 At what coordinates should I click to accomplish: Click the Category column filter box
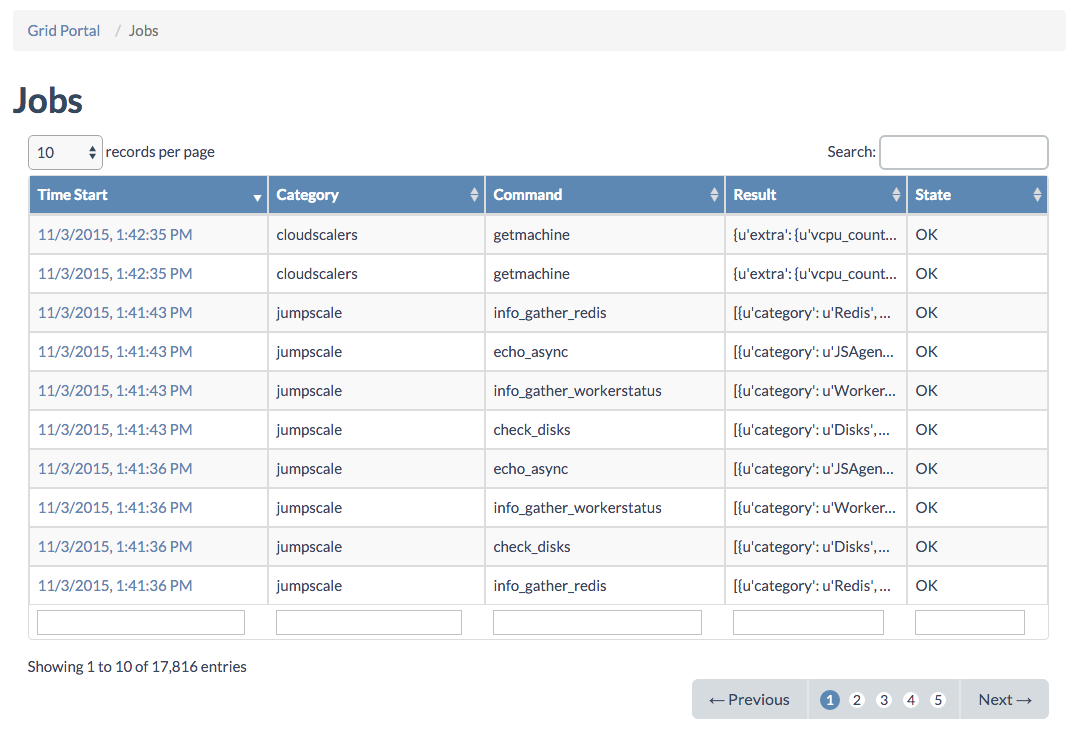tap(368, 623)
